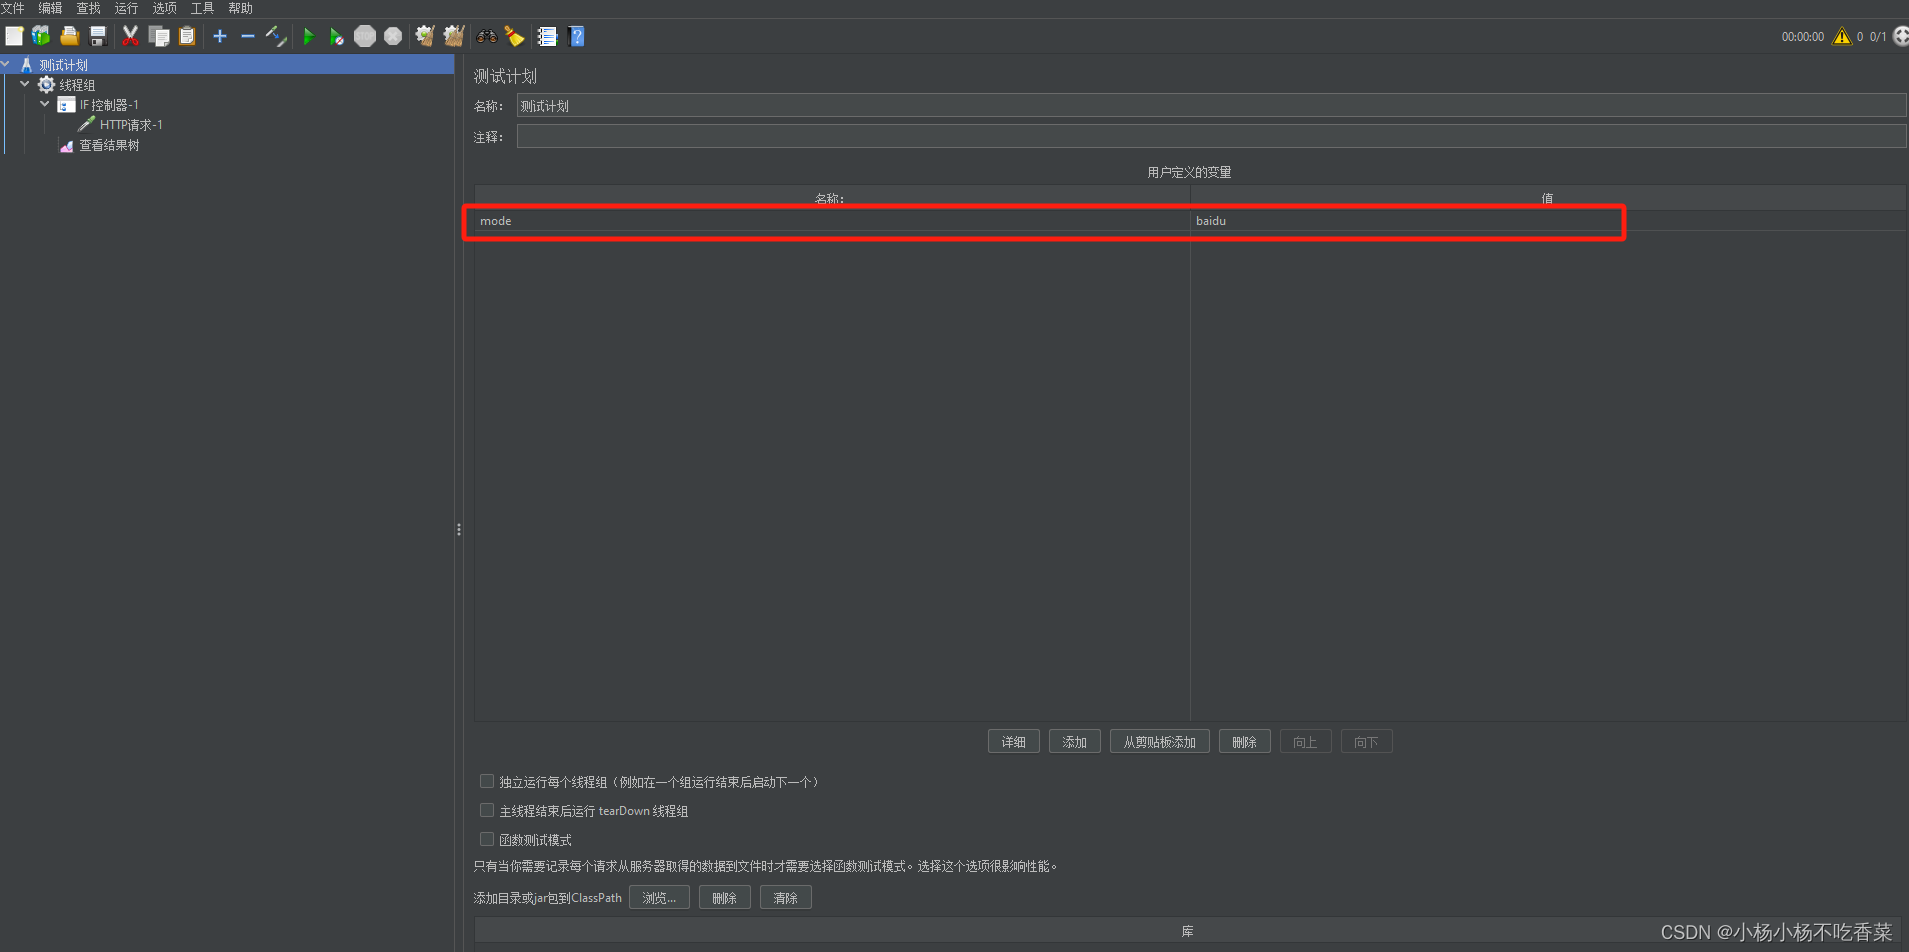Screen dimensions: 1909x952
Task: Click the 名称 input field
Action: pyautogui.click(x=1211, y=106)
